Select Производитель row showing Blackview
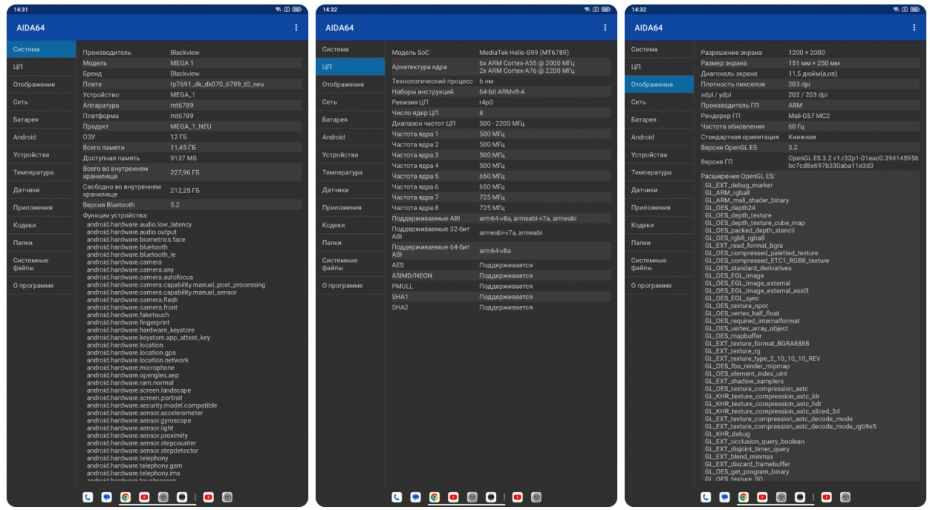Screen dimensions: 930x510 [x=191, y=52]
